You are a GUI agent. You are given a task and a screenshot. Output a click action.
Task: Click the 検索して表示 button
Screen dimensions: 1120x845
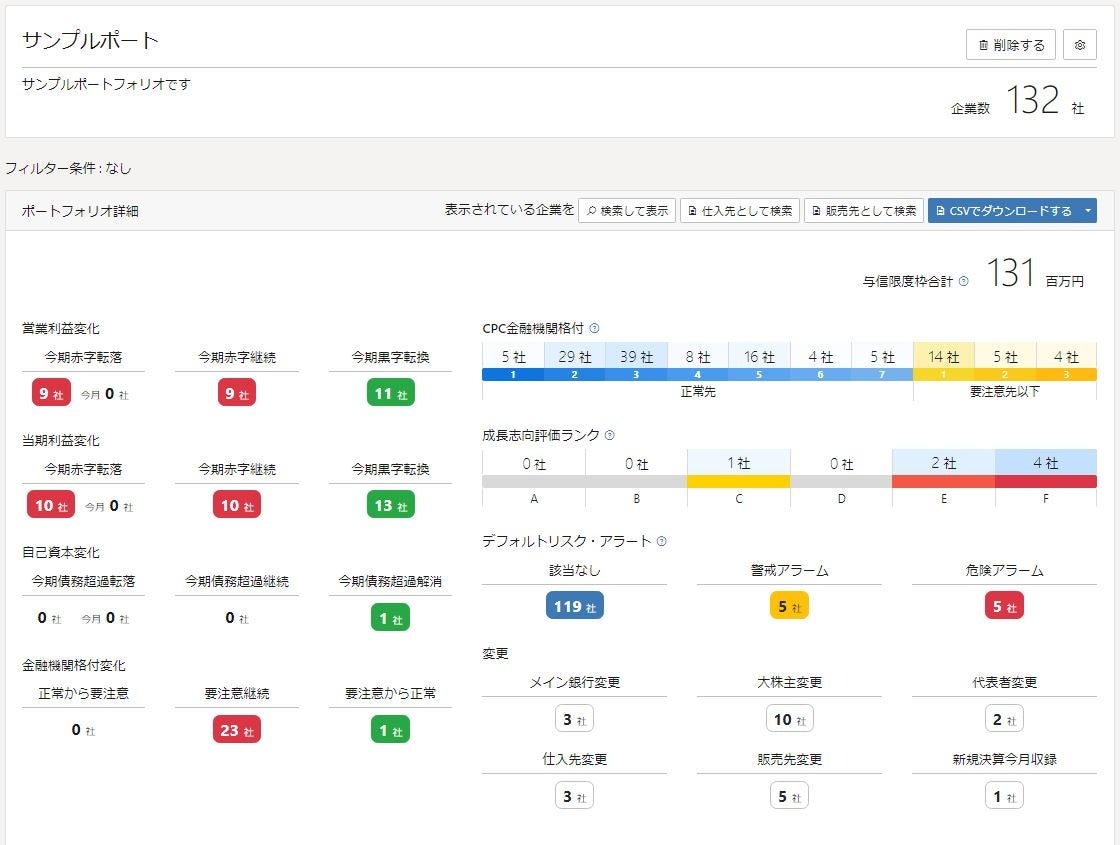(x=627, y=210)
